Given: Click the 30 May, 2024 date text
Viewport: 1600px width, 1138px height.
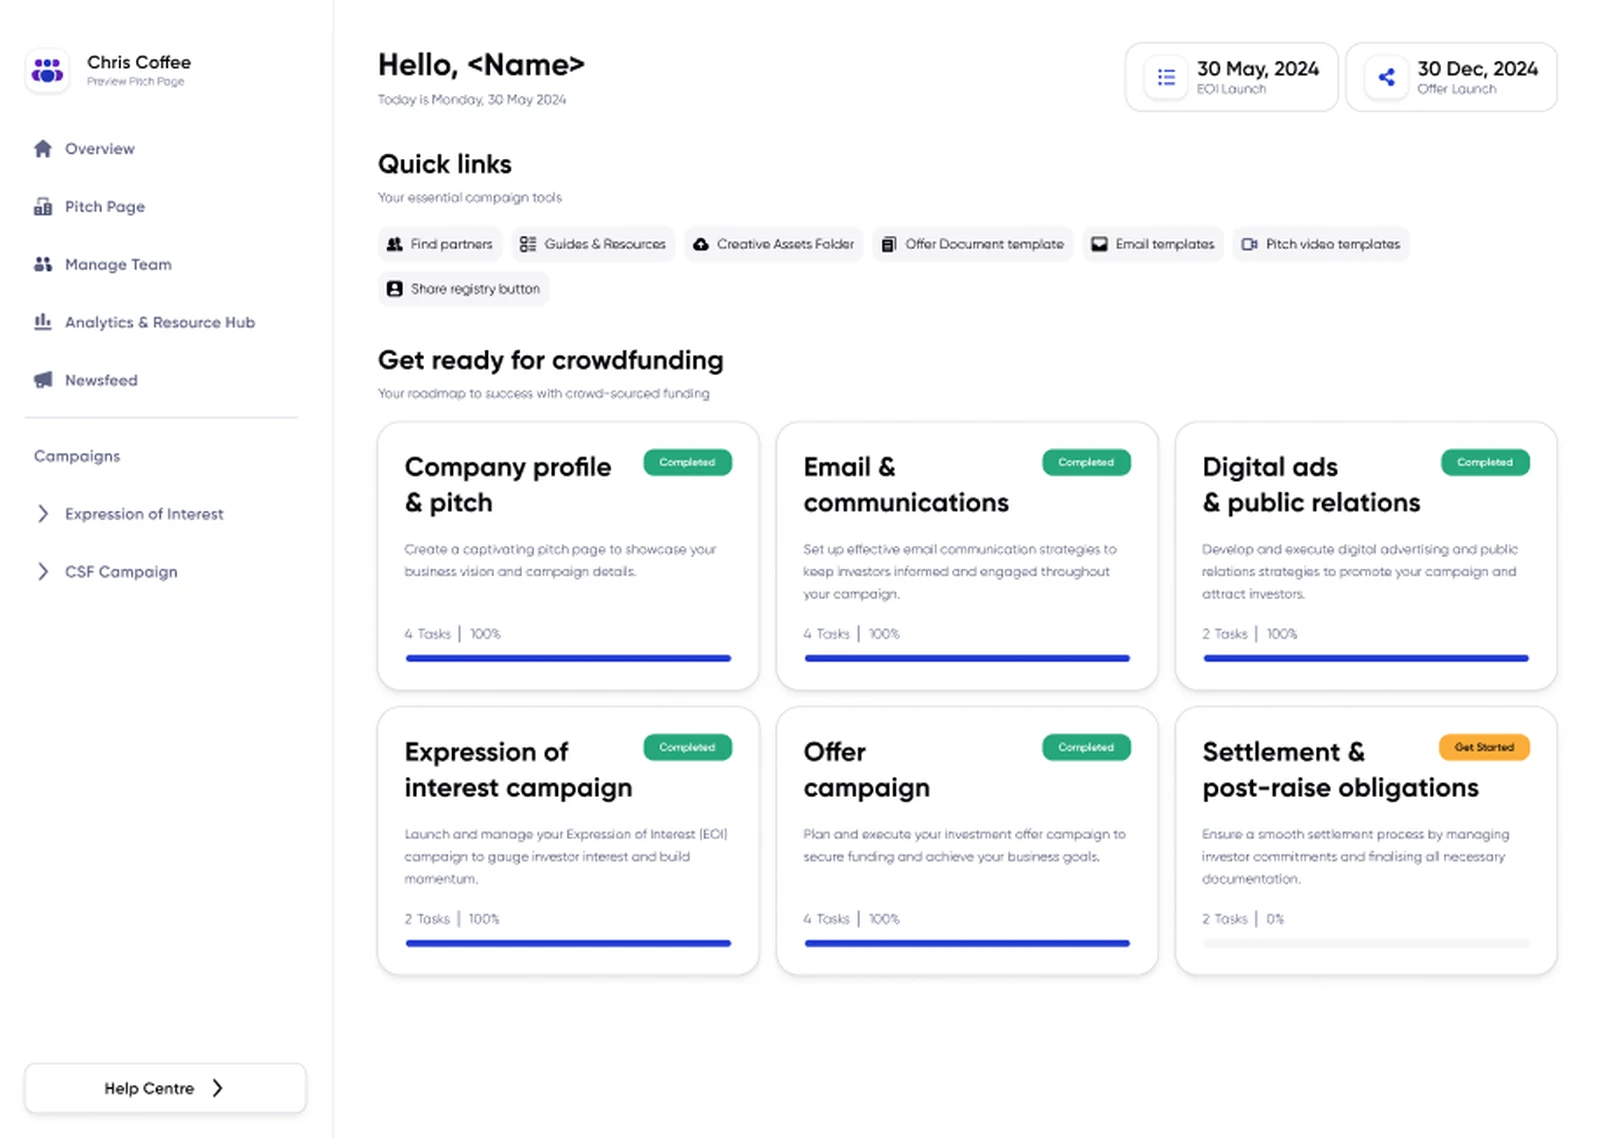Looking at the screenshot, I should 1258,69.
